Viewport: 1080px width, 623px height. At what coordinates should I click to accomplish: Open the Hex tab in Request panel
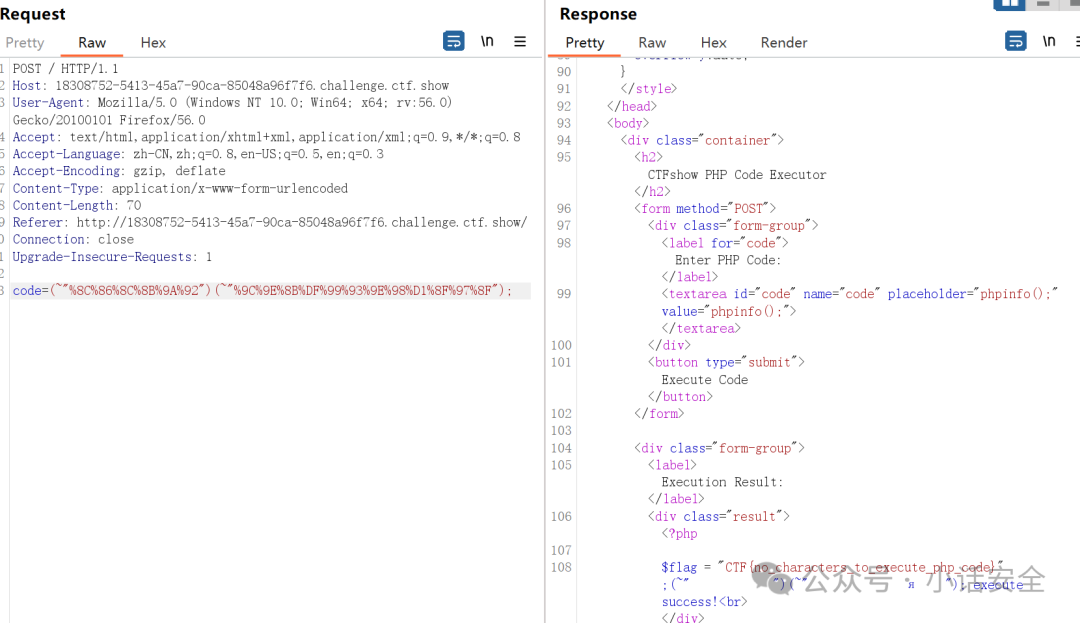[x=153, y=43]
